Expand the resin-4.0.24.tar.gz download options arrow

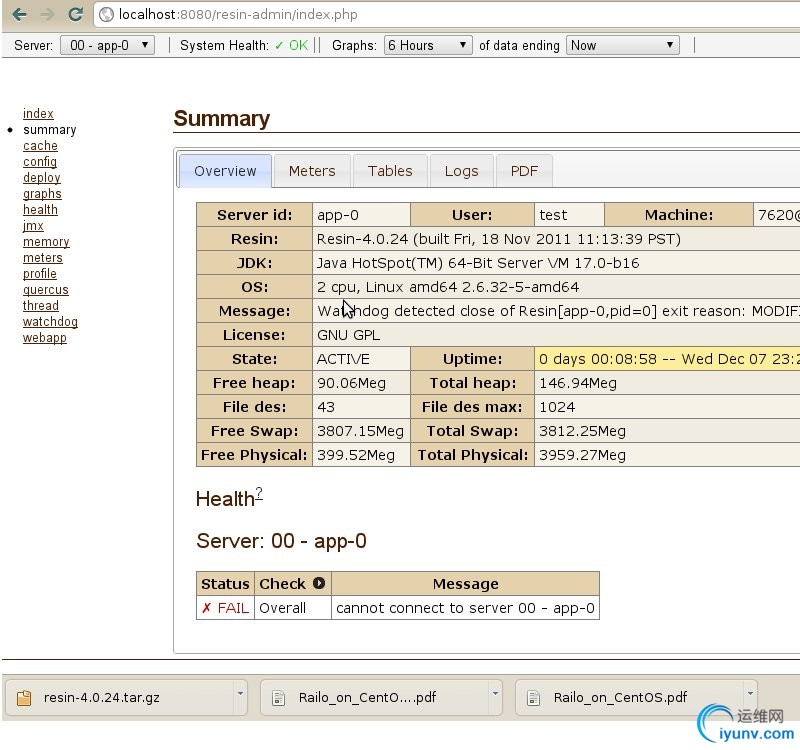[240, 694]
